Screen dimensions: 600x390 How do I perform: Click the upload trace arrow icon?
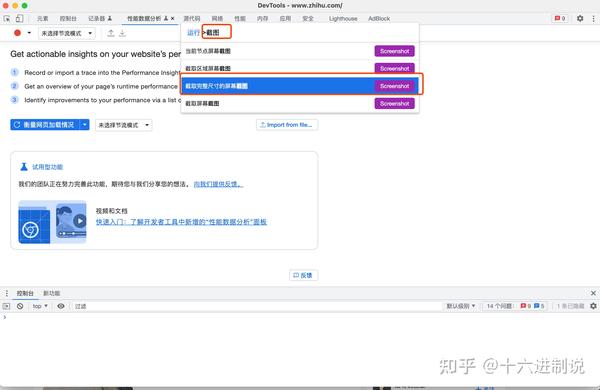pos(111,33)
